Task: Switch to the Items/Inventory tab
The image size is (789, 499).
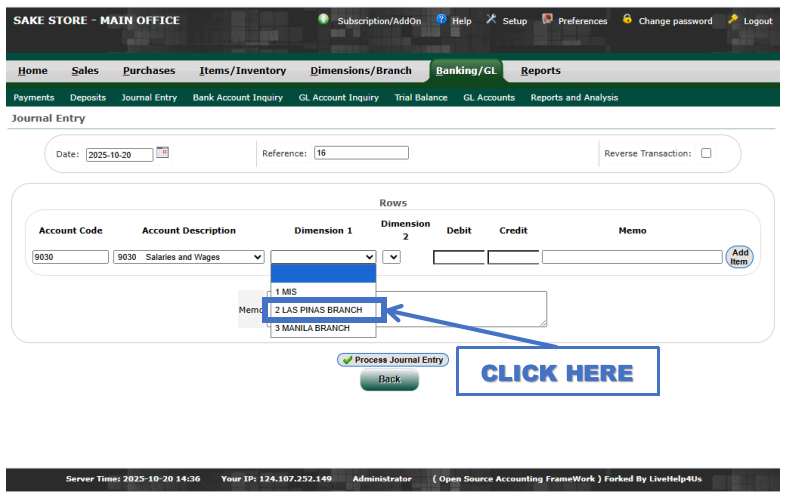Action: point(242,71)
